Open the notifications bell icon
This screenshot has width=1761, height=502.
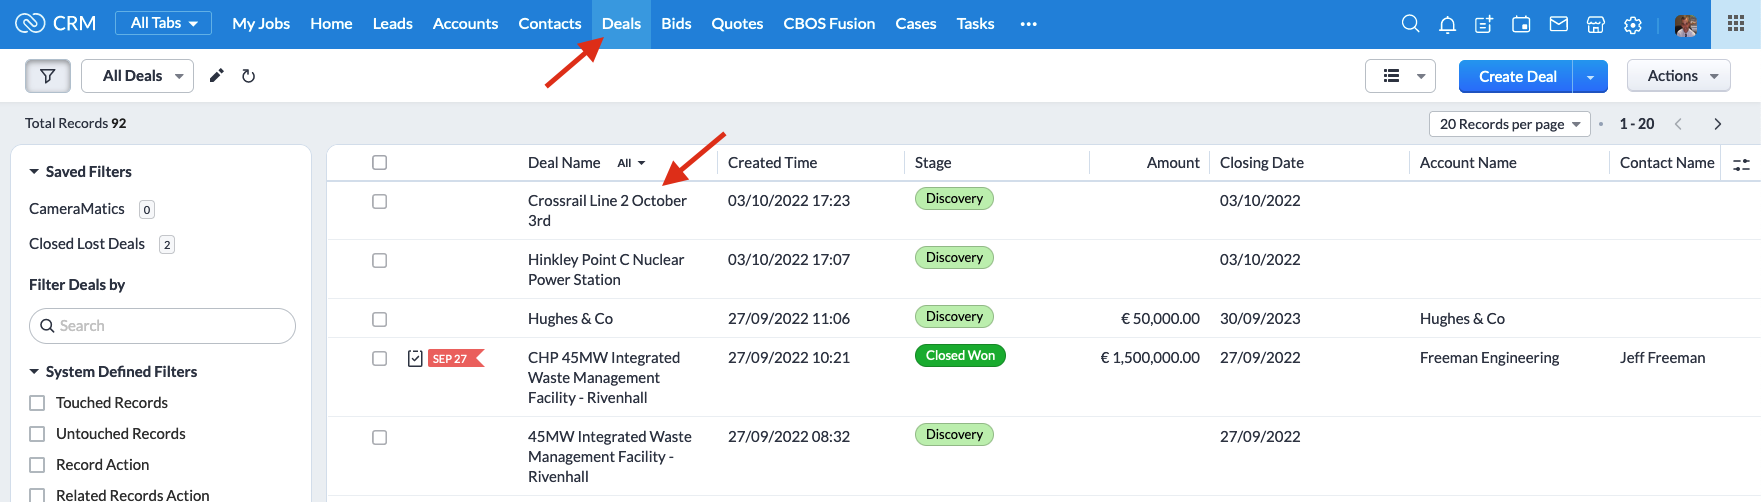tap(1447, 24)
